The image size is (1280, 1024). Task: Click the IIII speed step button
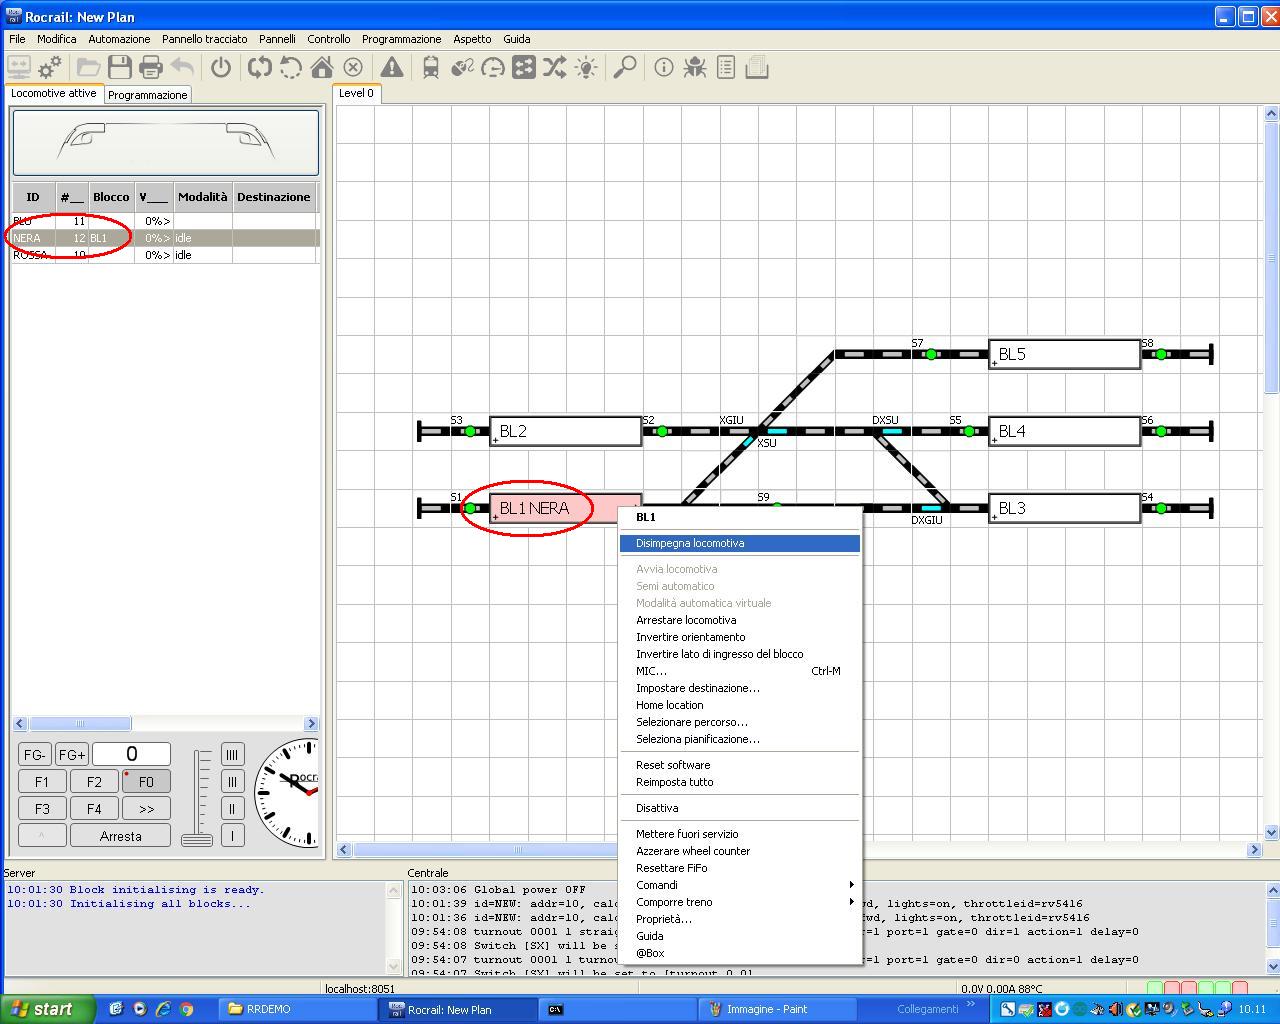(x=232, y=754)
